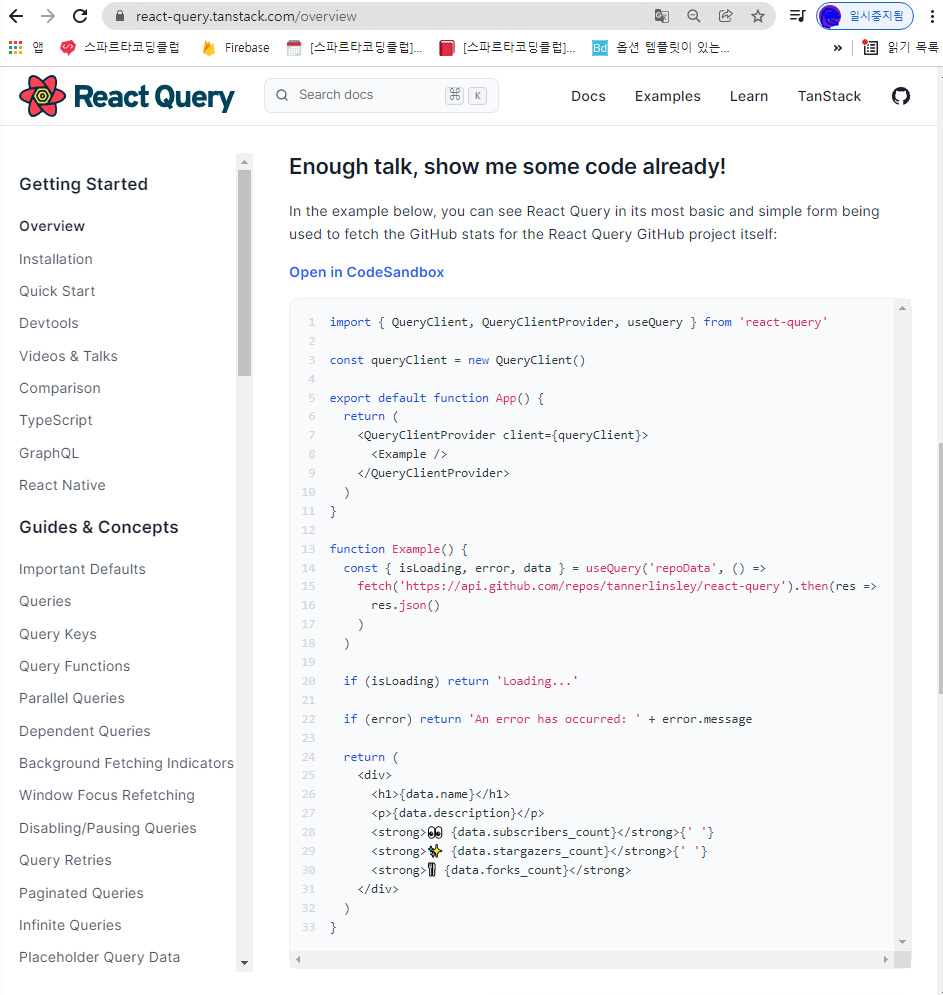Click the browser forward arrow
Image resolution: width=943 pixels, height=995 pixels.
[48, 16]
